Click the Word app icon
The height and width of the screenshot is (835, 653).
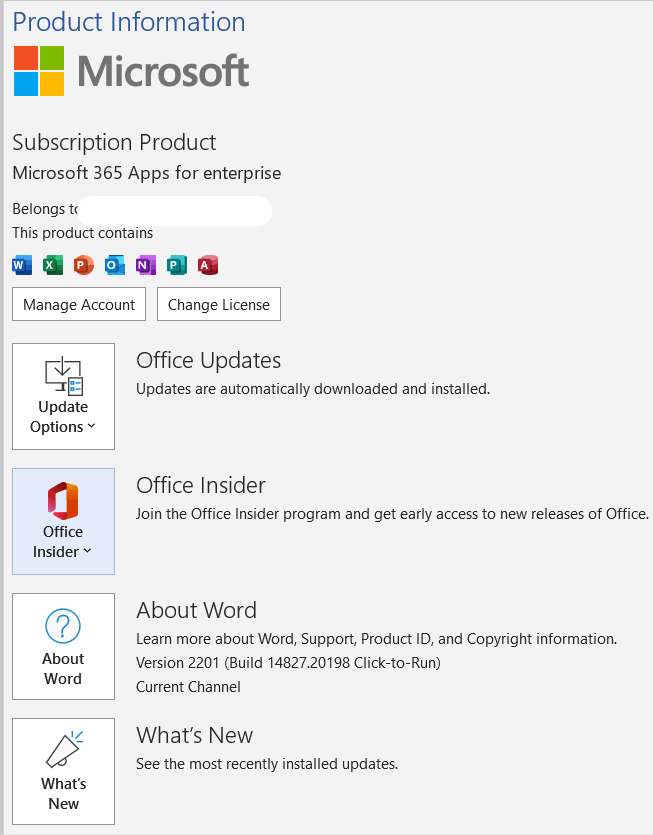click(22, 265)
